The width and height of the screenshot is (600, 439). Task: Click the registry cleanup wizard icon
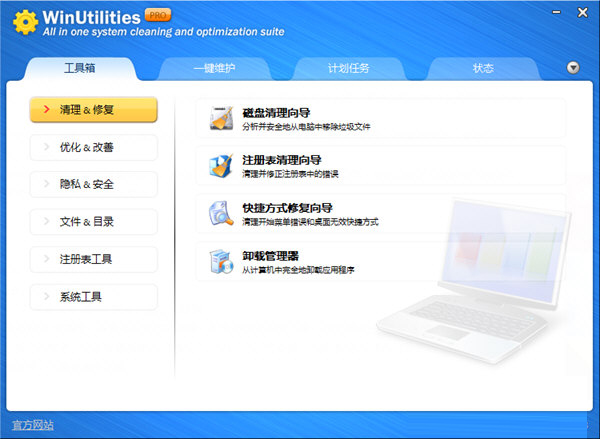pos(220,165)
